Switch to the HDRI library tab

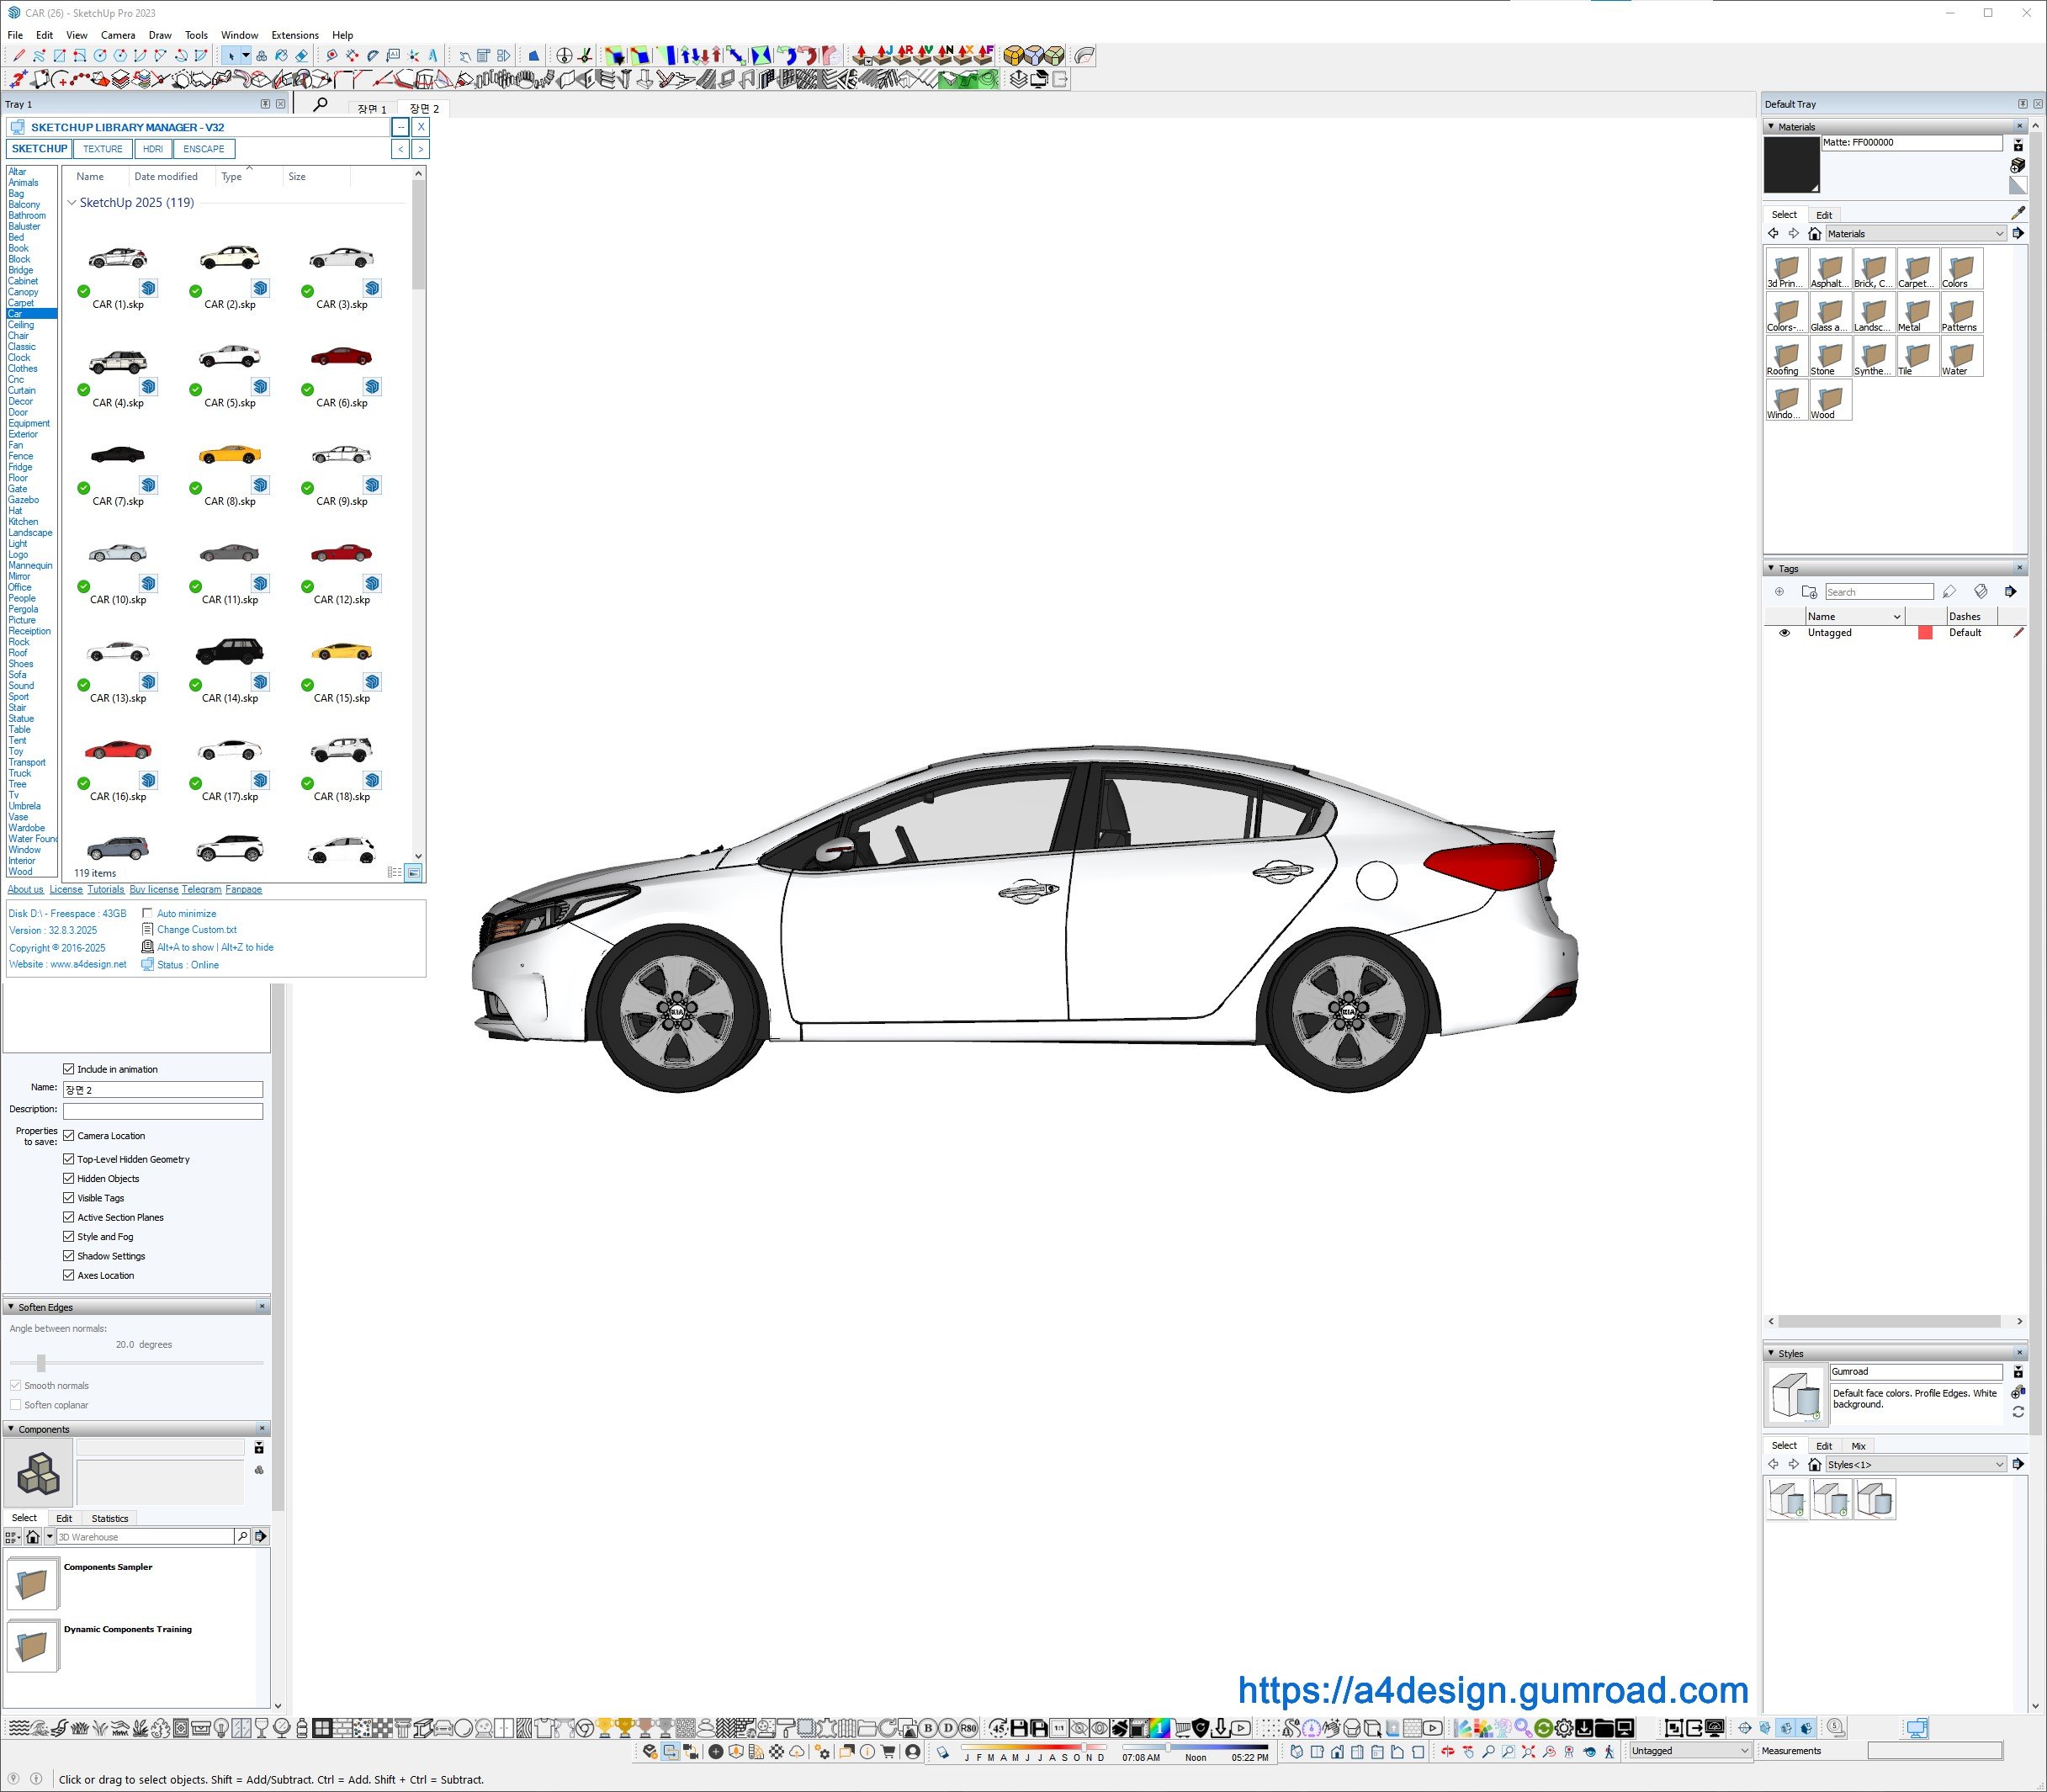pos(152,149)
